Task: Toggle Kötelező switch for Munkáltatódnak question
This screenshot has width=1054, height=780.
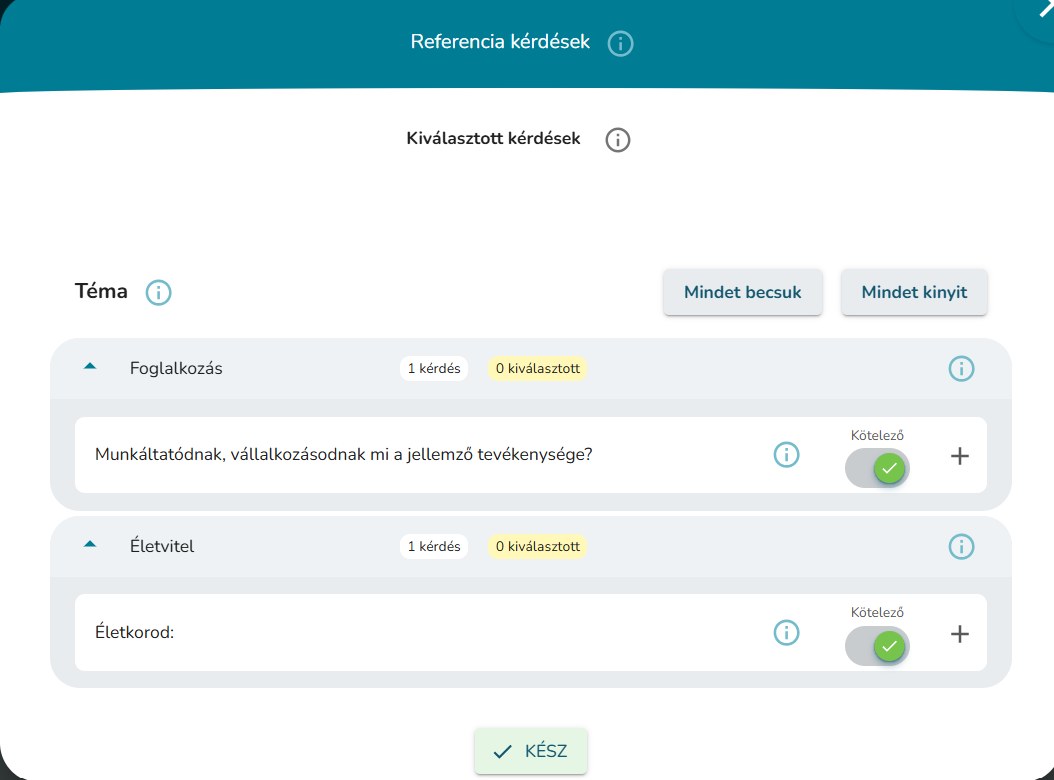Action: click(x=877, y=468)
